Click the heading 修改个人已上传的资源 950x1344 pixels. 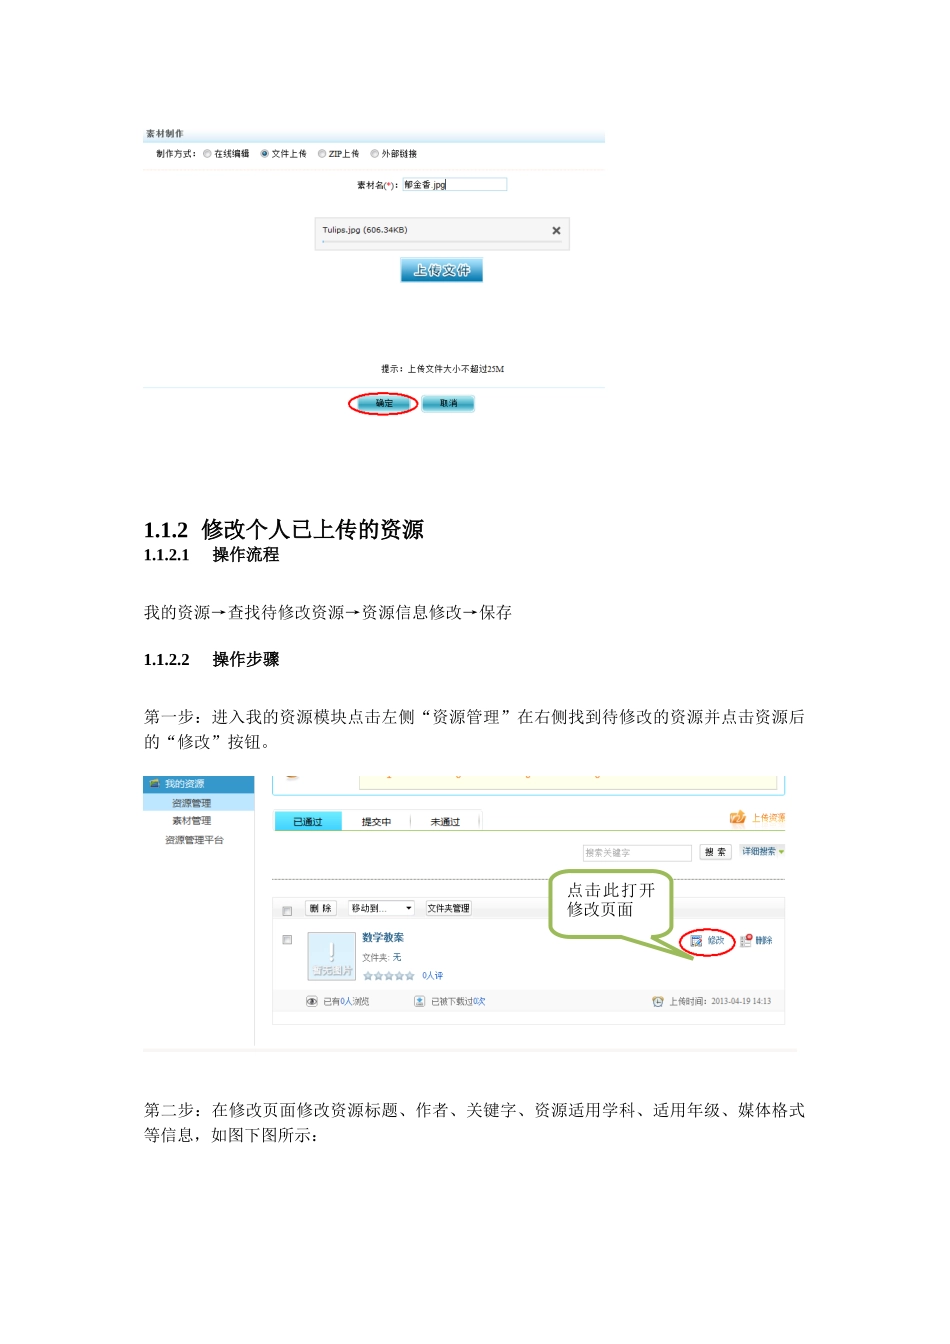(313, 530)
